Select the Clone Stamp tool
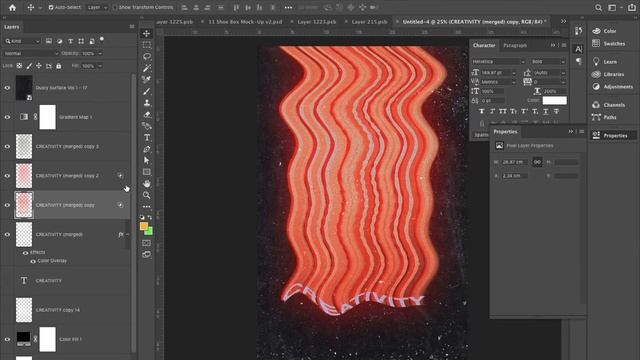This screenshot has height=360, width=640. pyautogui.click(x=147, y=103)
